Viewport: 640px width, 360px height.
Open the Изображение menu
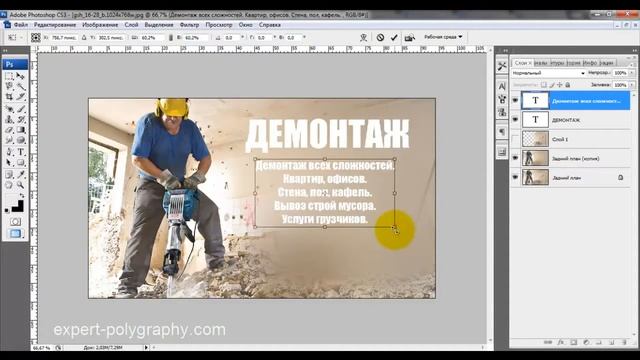(x=100, y=25)
